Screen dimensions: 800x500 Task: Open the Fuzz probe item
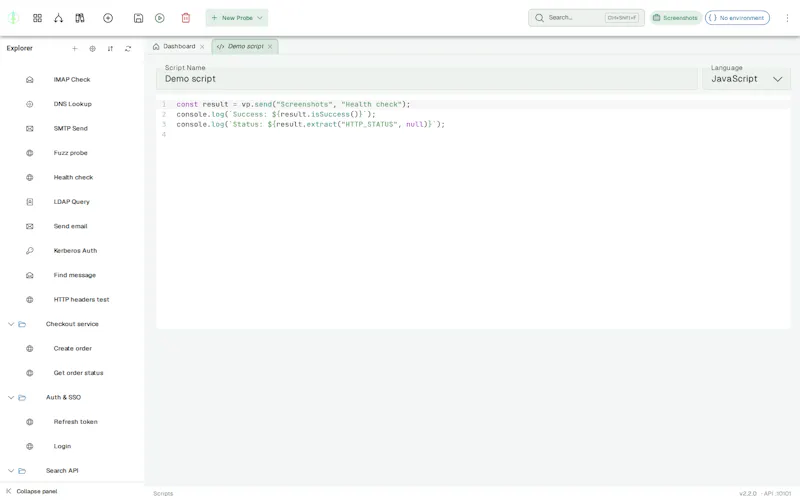[70, 153]
